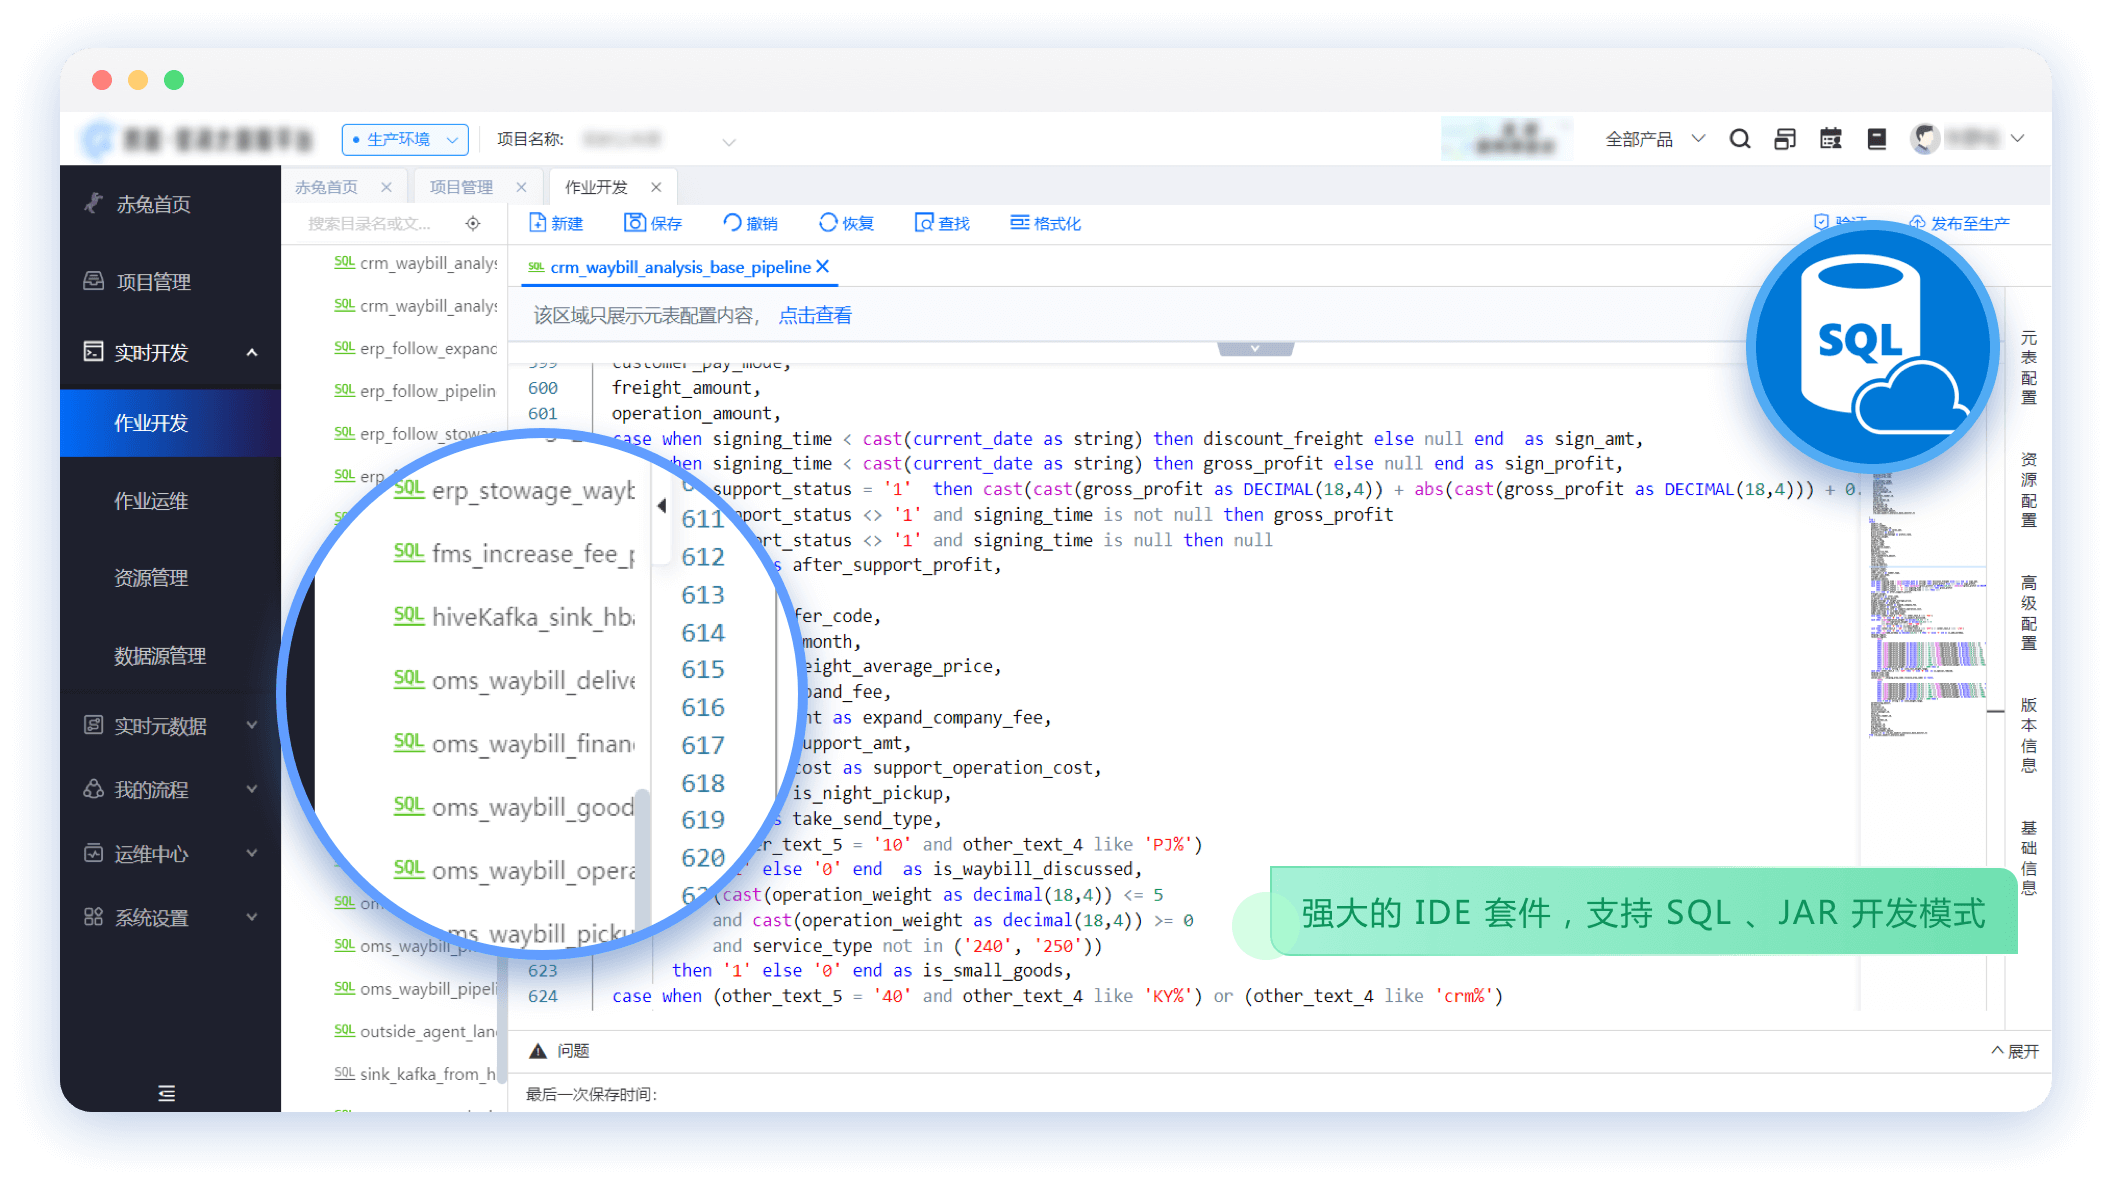Select 作业运维 in the sidebar menu
This screenshot has height=1184, width=2112.
point(151,501)
